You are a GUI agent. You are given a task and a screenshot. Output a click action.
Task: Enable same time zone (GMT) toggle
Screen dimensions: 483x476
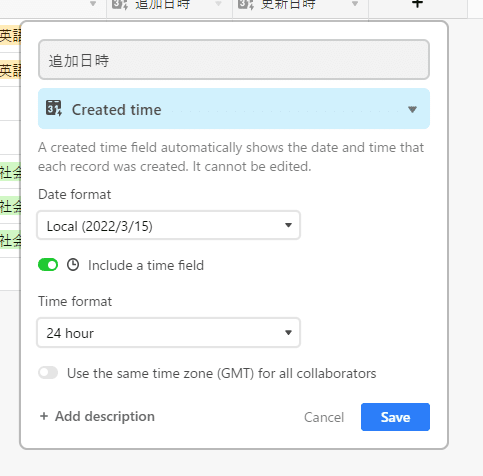point(48,373)
